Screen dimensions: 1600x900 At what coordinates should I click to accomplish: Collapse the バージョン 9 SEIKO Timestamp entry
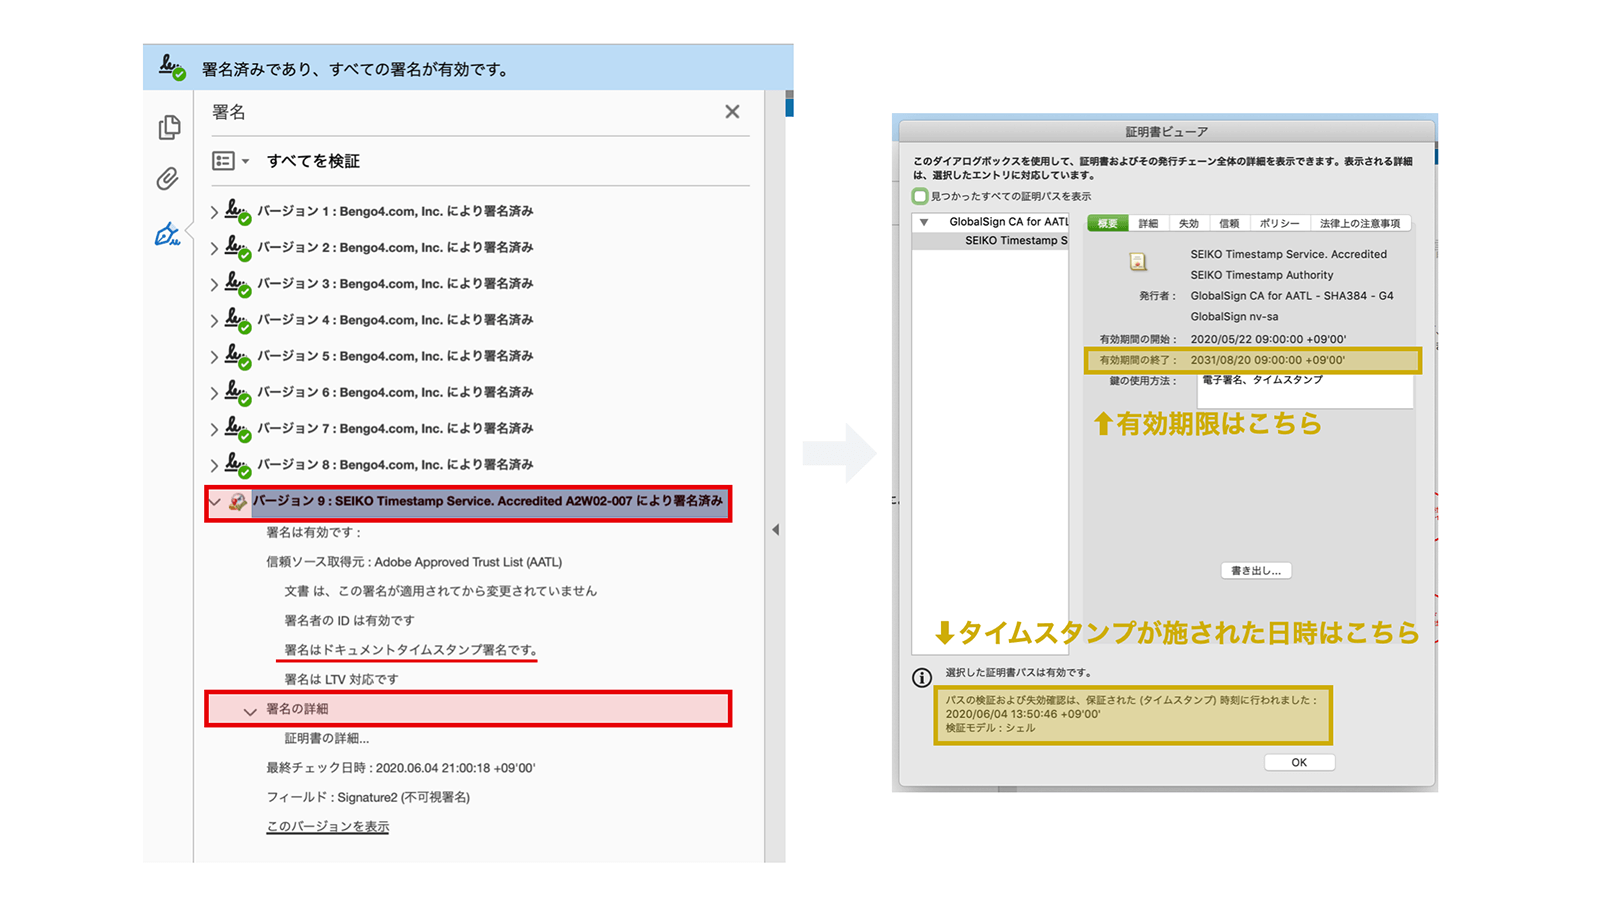[215, 502]
